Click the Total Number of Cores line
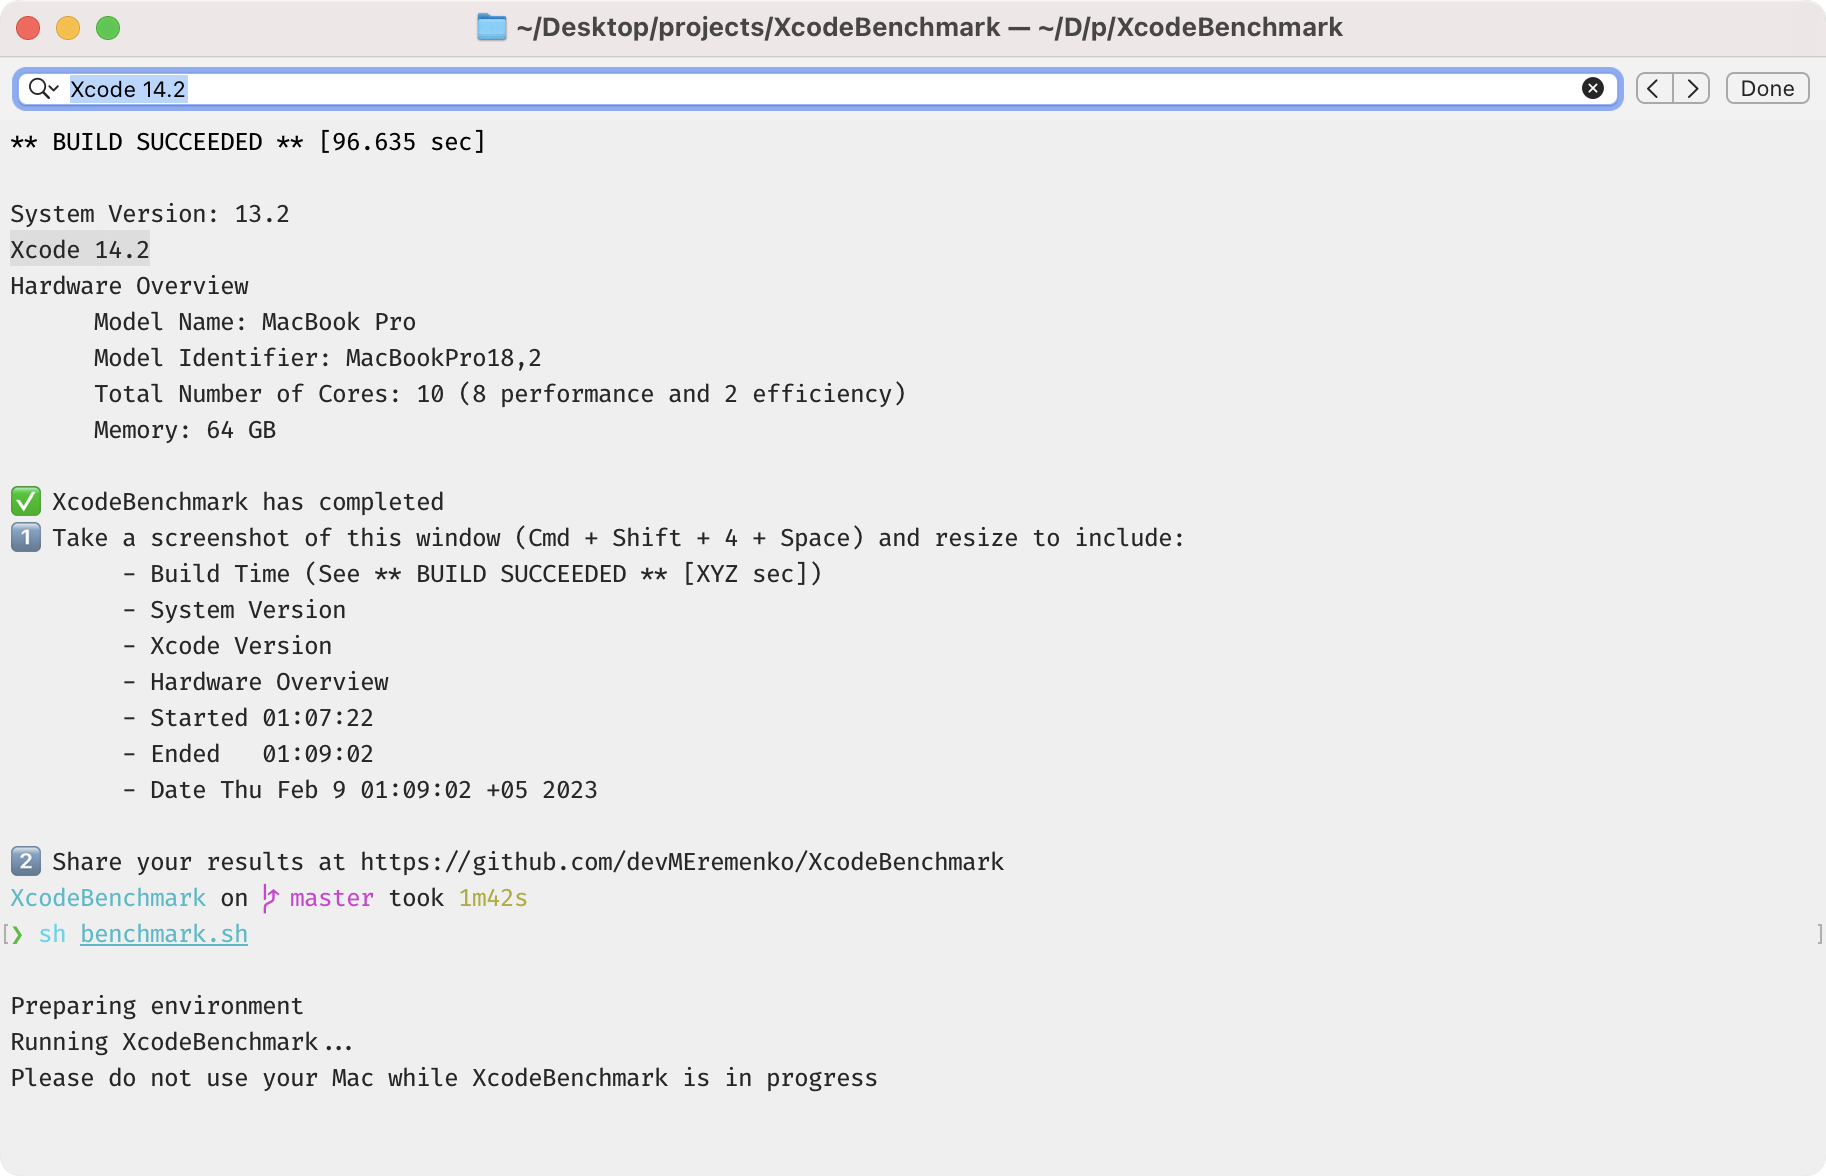The width and height of the screenshot is (1826, 1176). 500,394
